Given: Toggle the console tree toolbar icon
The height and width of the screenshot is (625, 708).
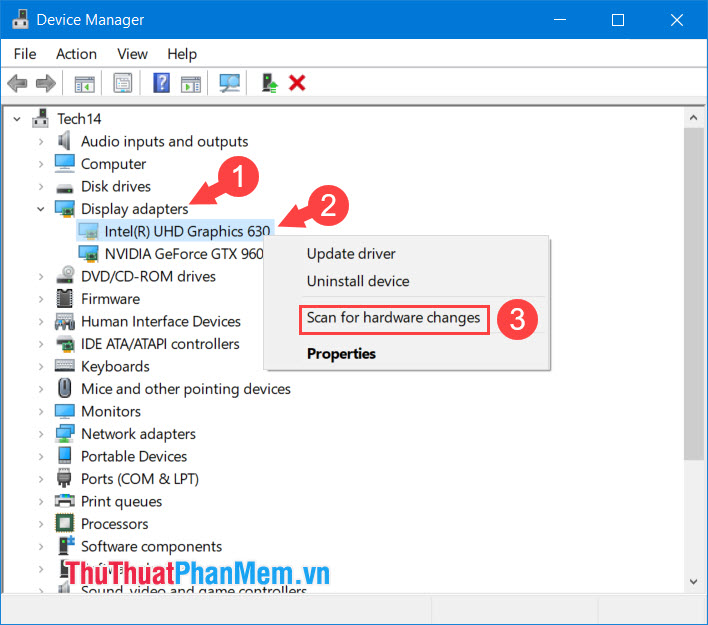Looking at the screenshot, I should [84, 84].
